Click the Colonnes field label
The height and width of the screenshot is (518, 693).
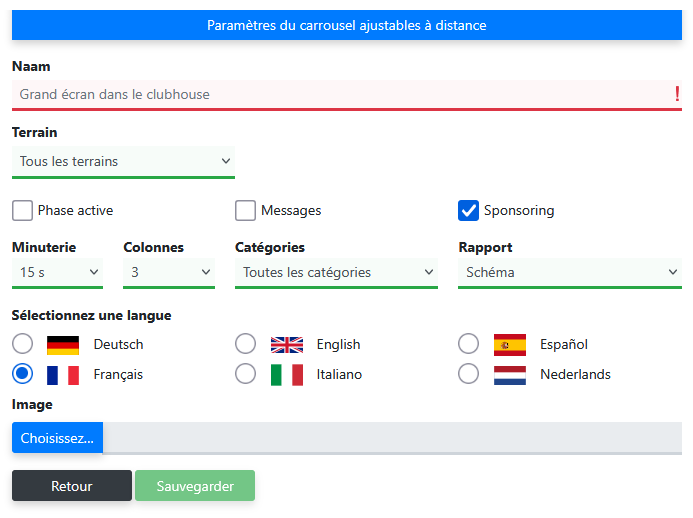tap(153, 248)
